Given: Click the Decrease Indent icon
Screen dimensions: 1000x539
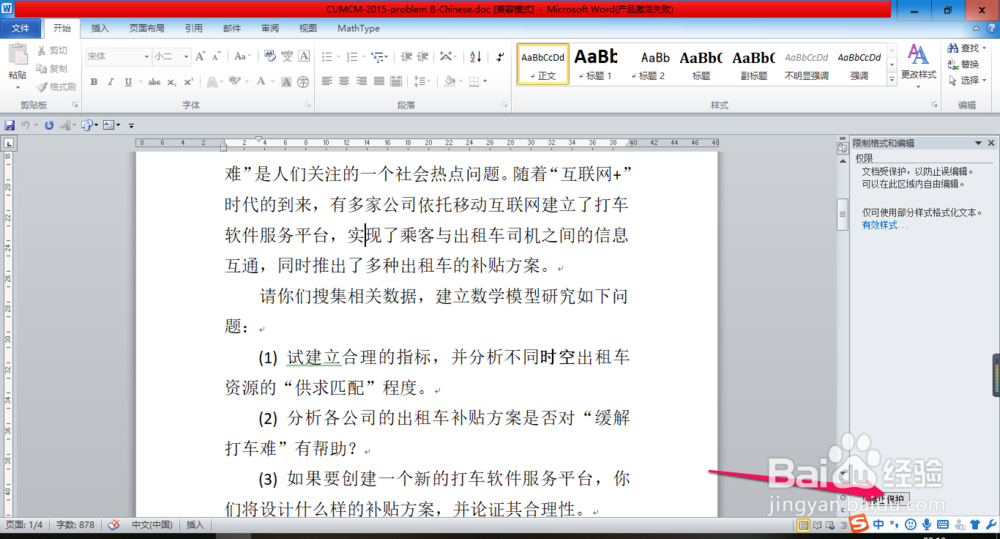Looking at the screenshot, I should coord(406,57).
